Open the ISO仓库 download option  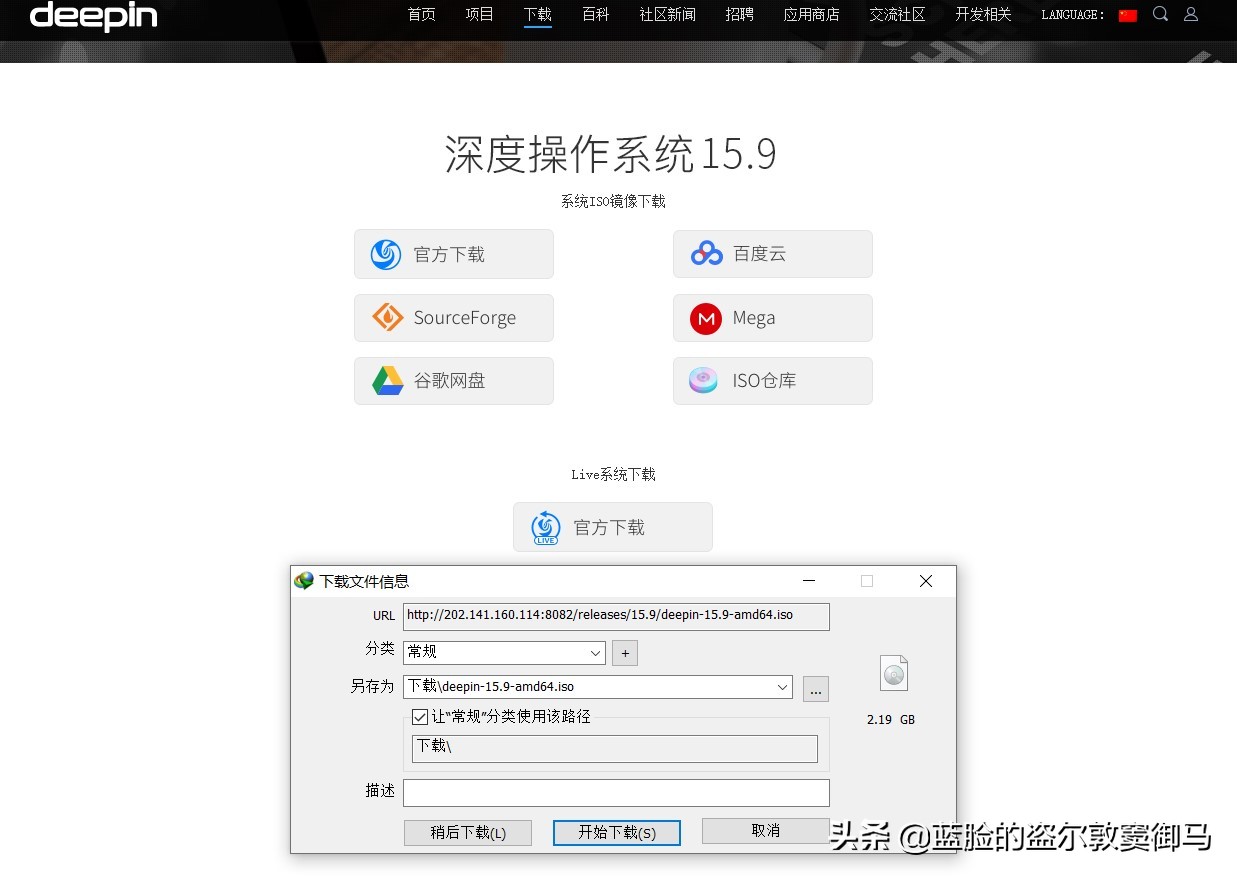point(772,380)
